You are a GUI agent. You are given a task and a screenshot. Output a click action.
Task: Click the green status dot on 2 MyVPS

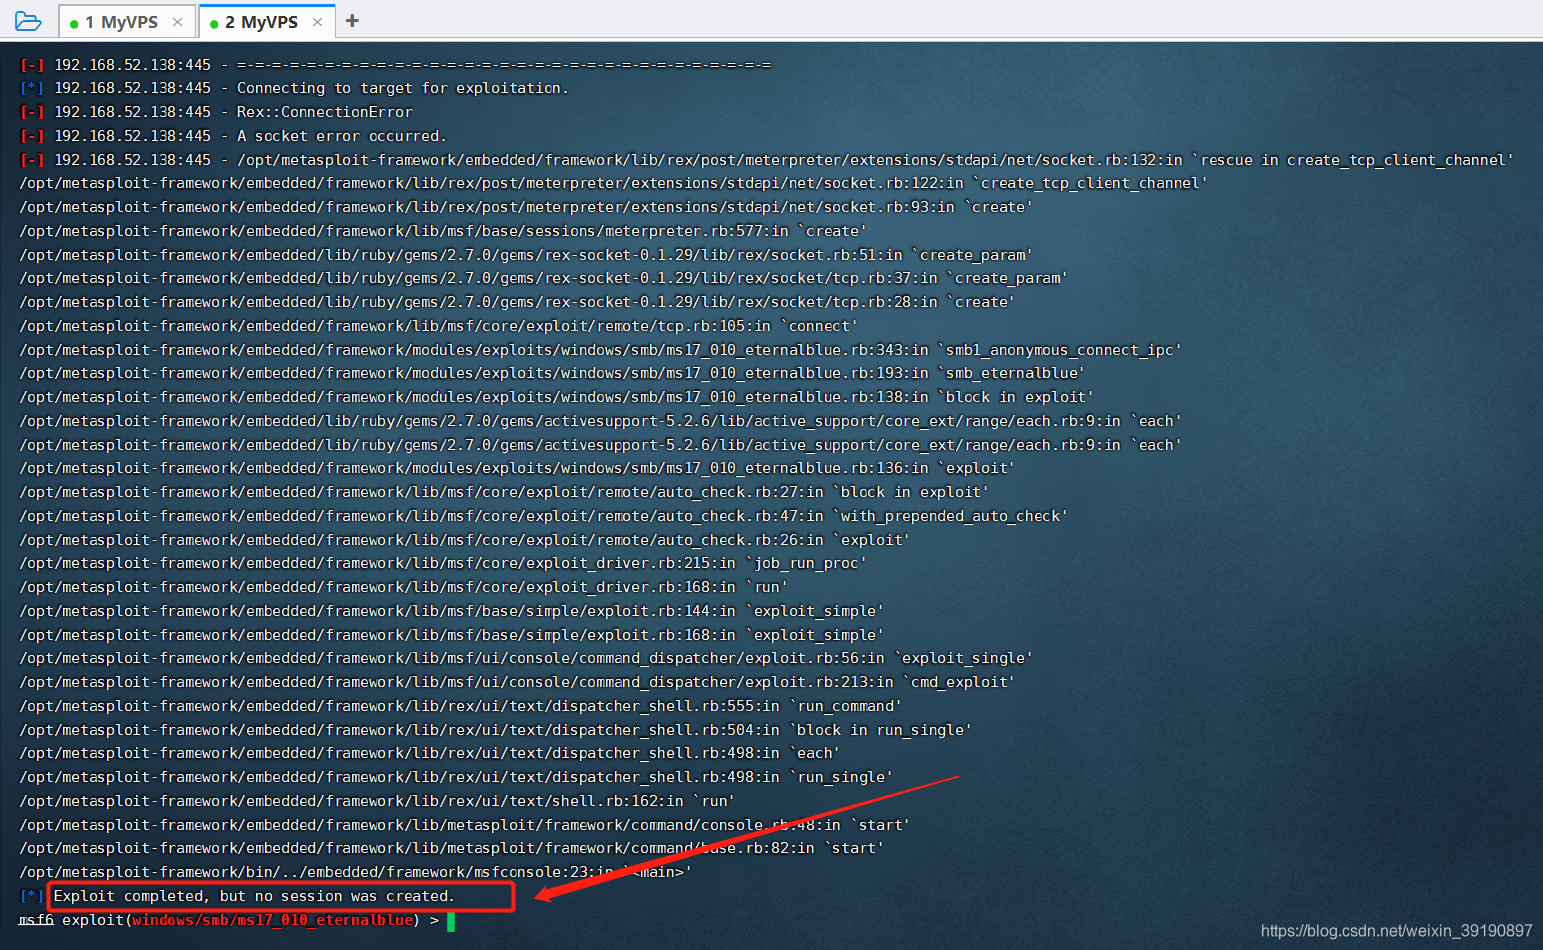pyautogui.click(x=214, y=24)
